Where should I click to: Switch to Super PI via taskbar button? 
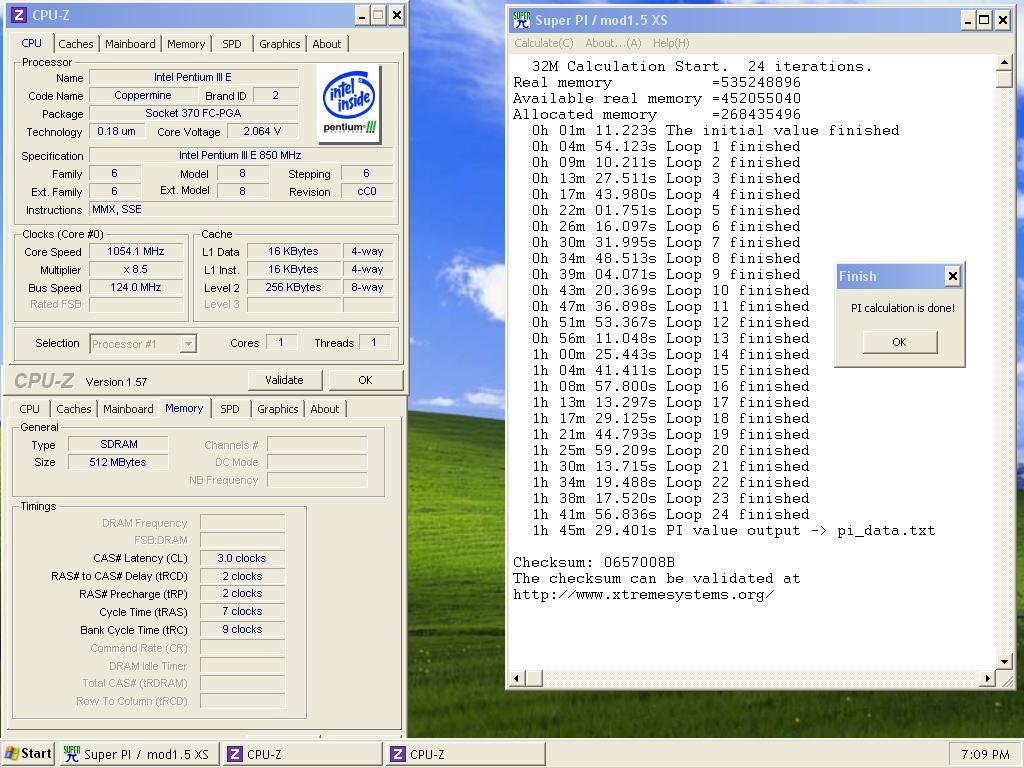(138, 754)
